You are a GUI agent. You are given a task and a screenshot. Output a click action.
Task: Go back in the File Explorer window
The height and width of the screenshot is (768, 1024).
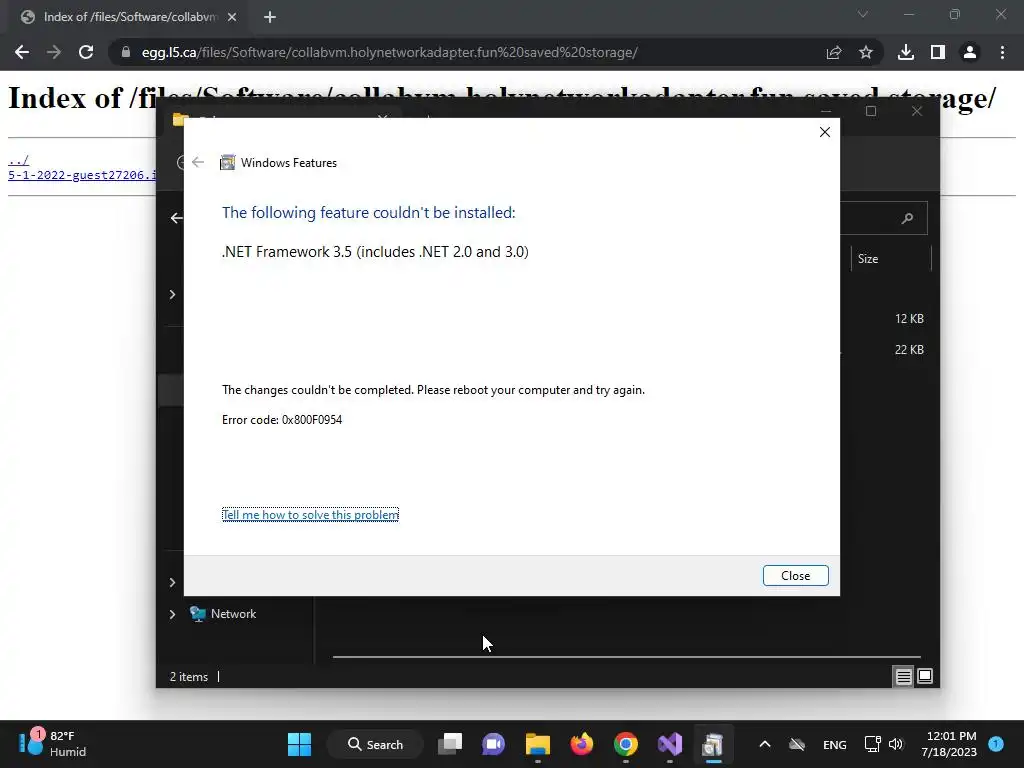click(176, 218)
